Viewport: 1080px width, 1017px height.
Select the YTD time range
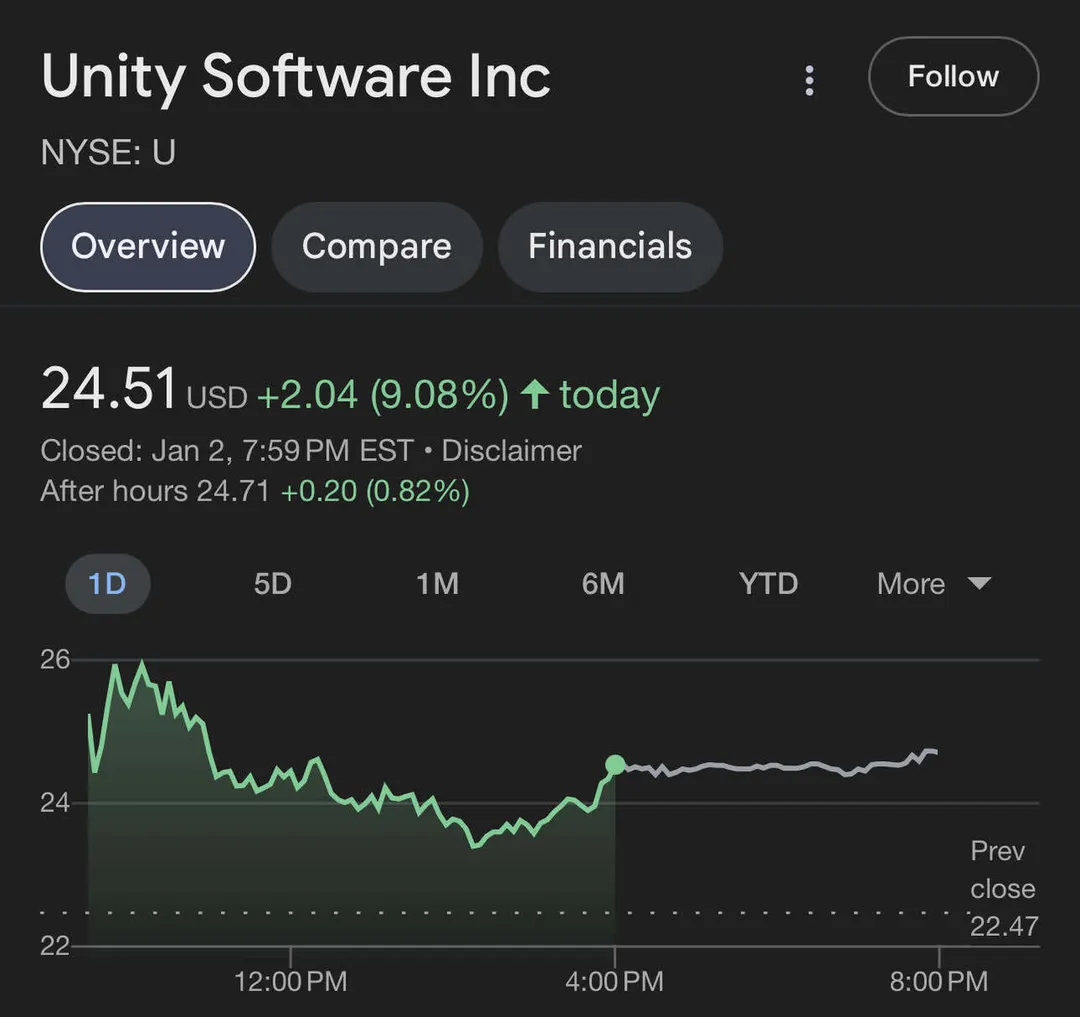tap(768, 584)
